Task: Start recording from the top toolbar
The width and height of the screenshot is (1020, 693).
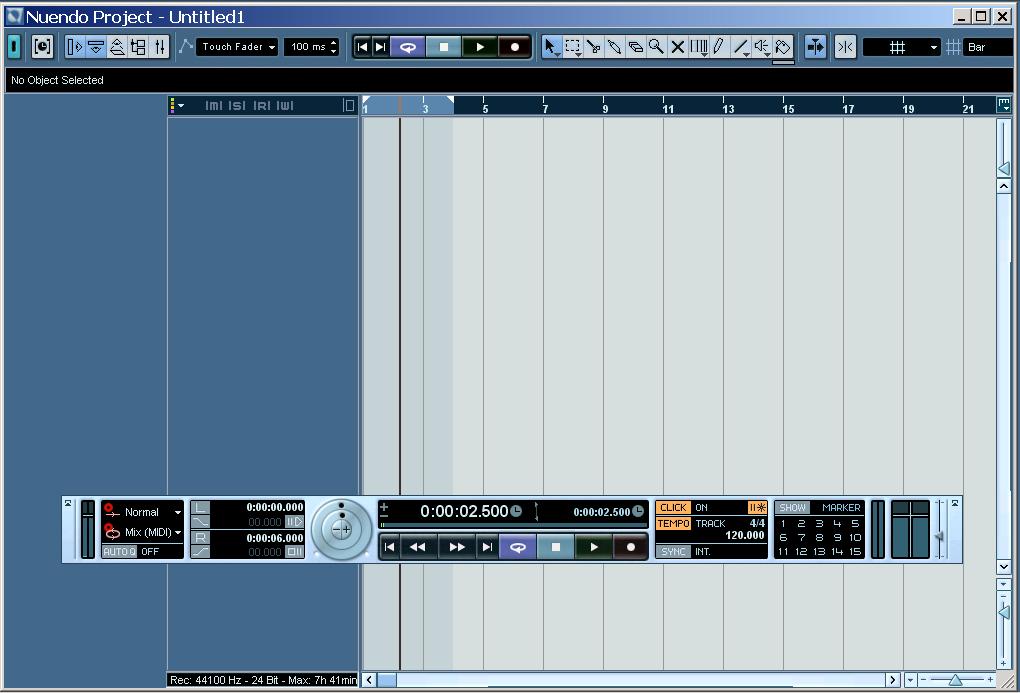Action: [515, 47]
